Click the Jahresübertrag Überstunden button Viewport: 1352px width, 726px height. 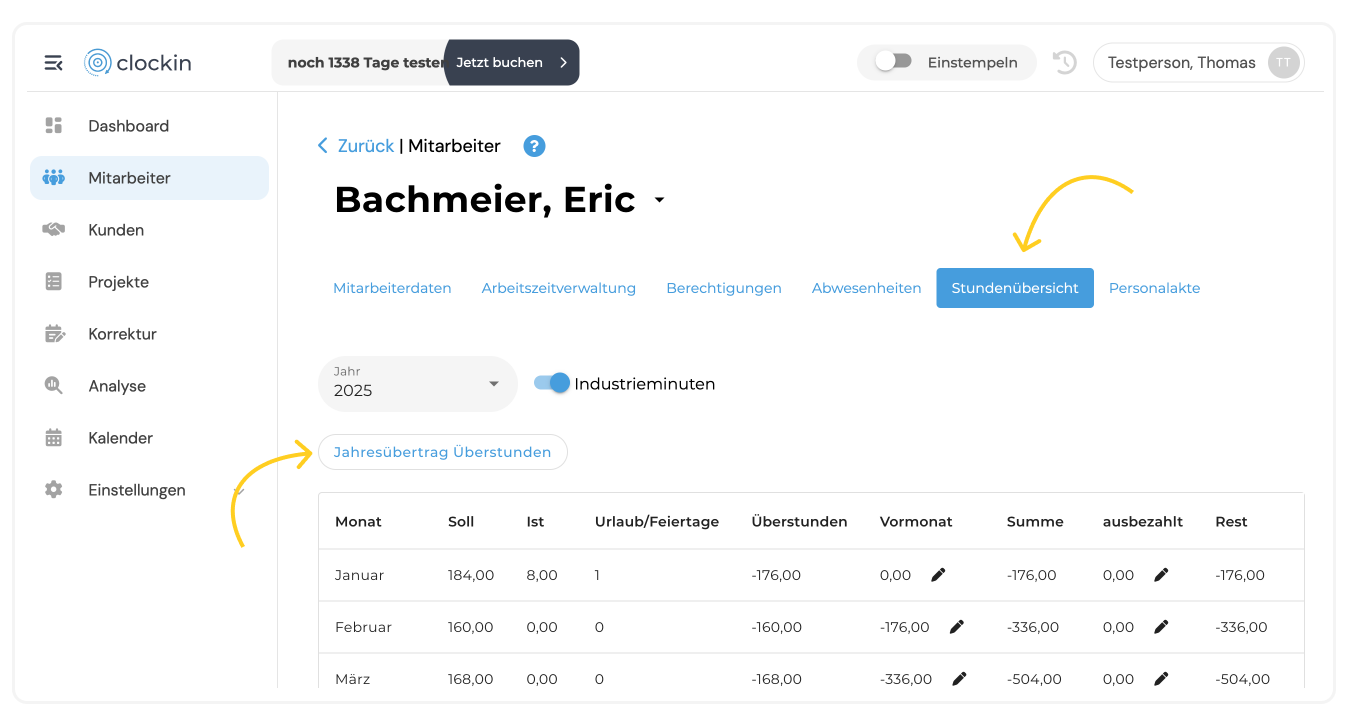[443, 452]
